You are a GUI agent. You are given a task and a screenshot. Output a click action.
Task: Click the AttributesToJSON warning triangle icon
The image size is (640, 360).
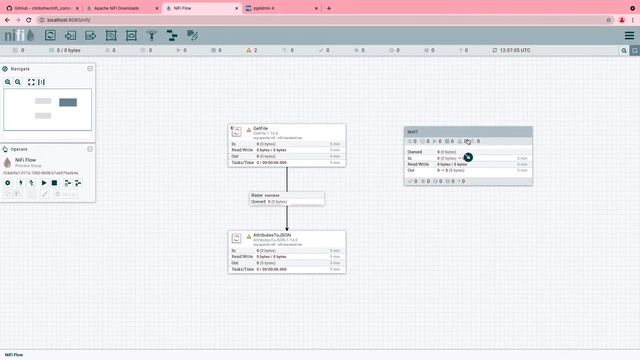click(249, 236)
